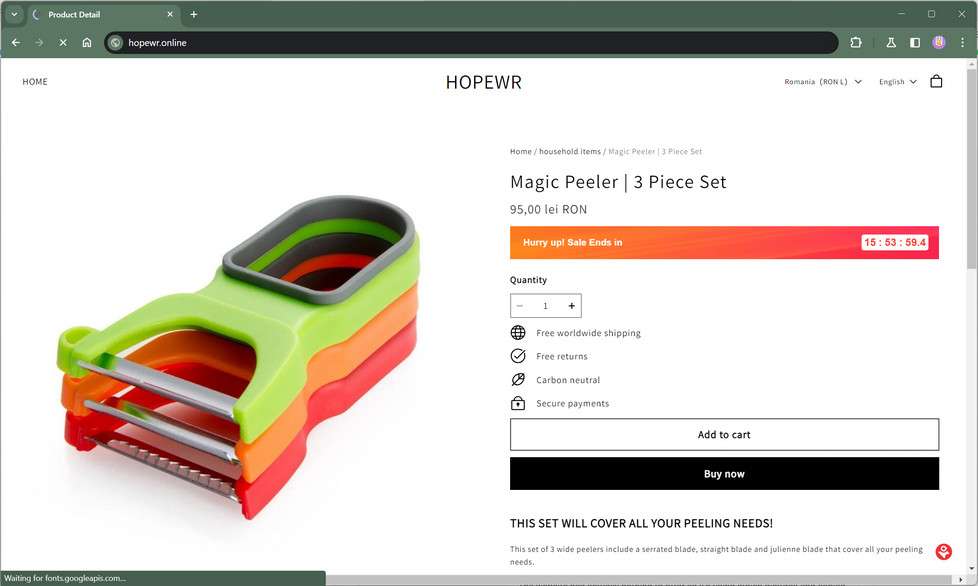978x586 pixels.
Task: Increase quantity with plus button
Action: (x=571, y=305)
